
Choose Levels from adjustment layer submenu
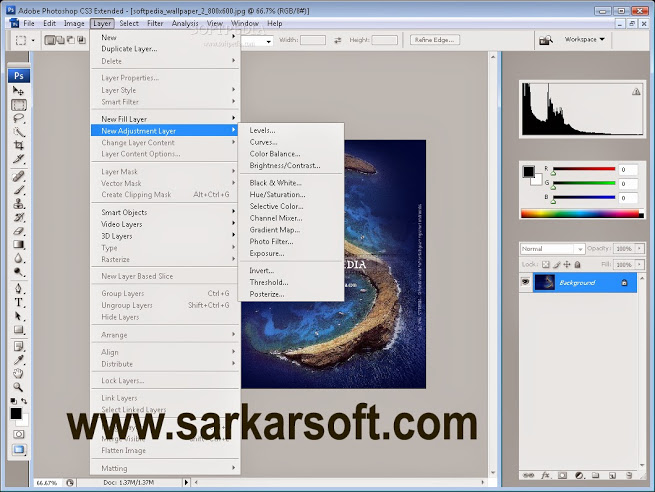coord(262,130)
